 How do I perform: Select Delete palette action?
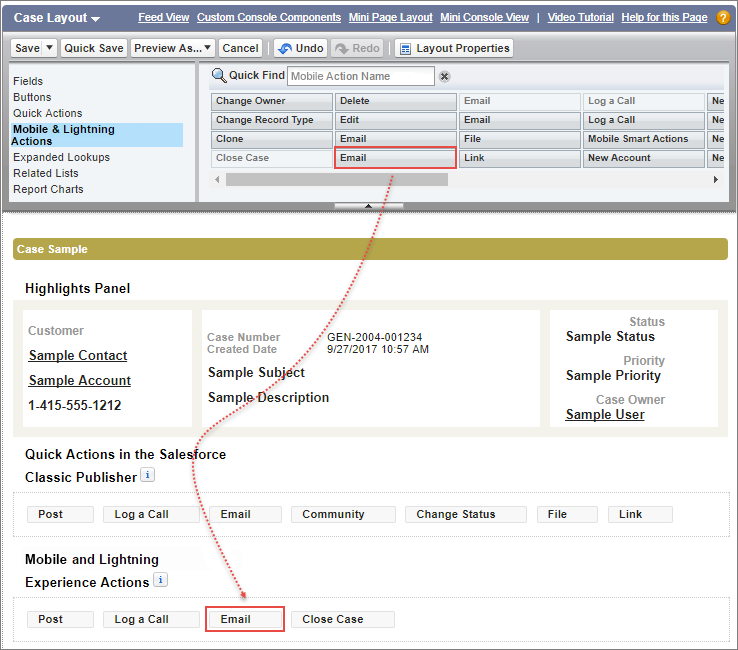pyautogui.click(x=395, y=101)
